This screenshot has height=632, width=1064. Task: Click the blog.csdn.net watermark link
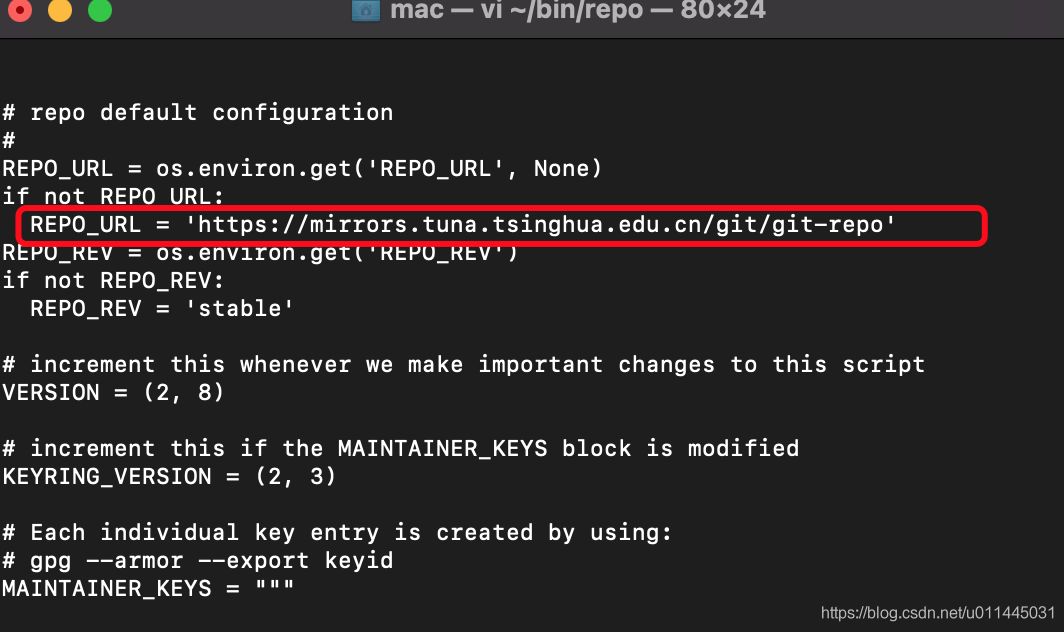(938, 613)
